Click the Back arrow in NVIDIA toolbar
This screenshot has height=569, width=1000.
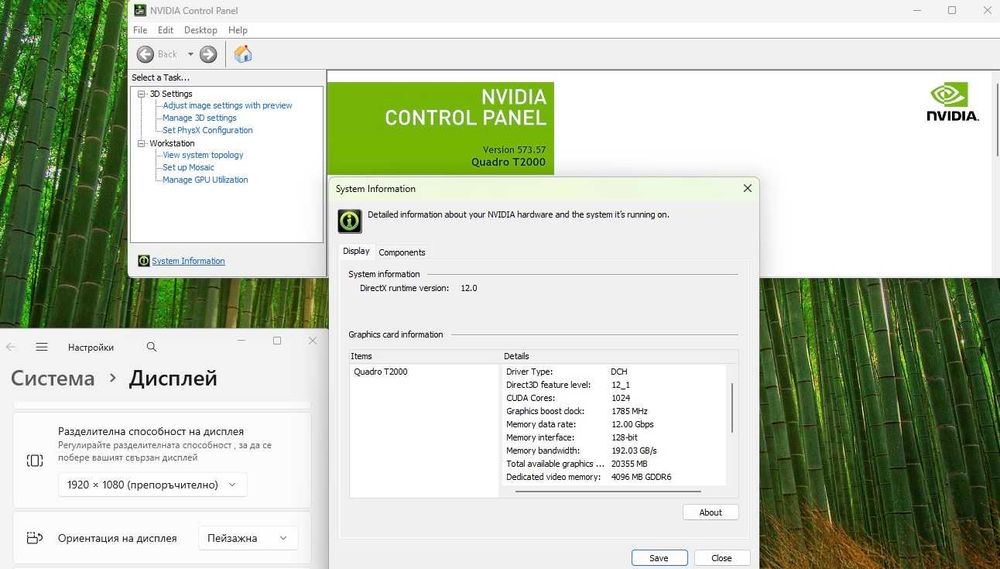[145, 54]
